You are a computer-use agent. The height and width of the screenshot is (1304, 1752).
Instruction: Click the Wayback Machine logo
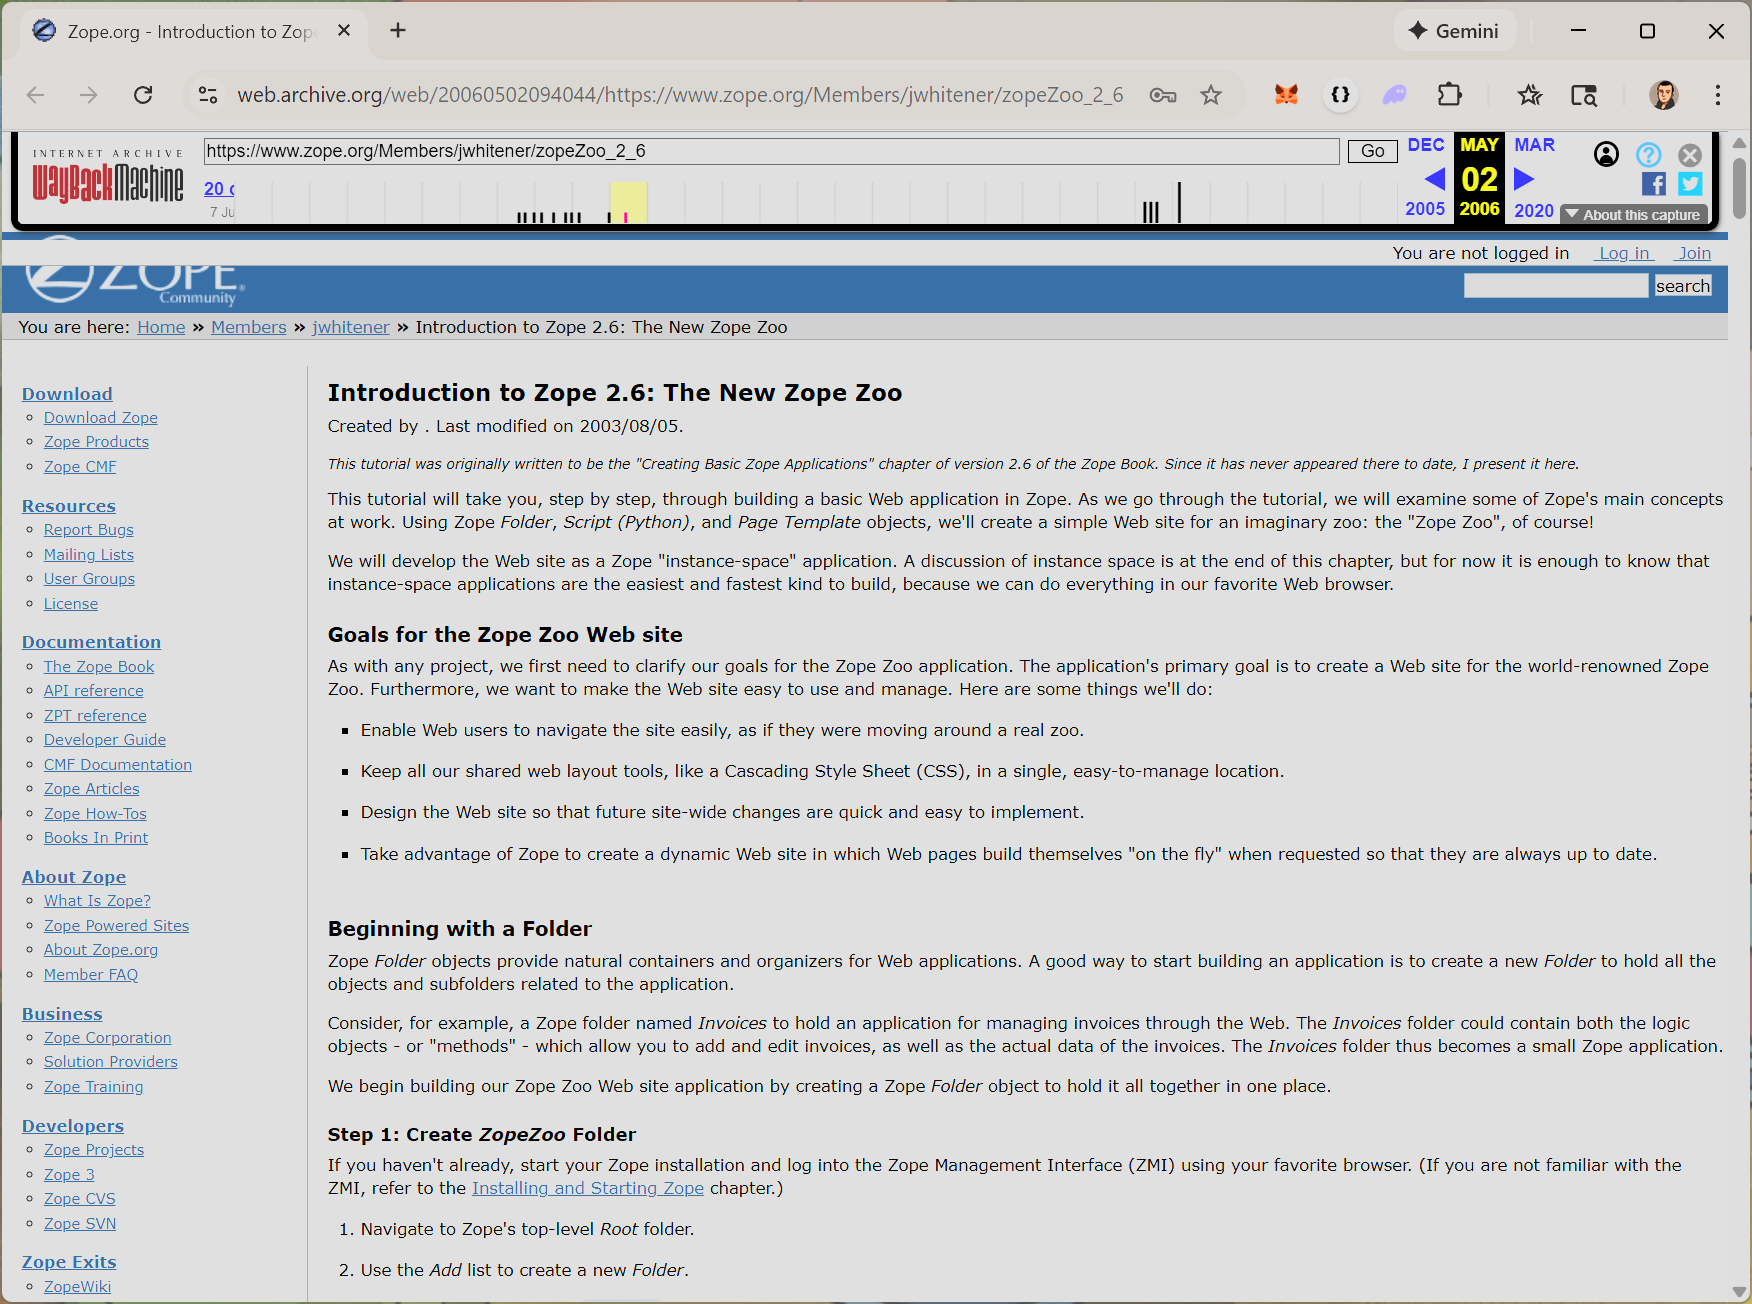tap(108, 182)
